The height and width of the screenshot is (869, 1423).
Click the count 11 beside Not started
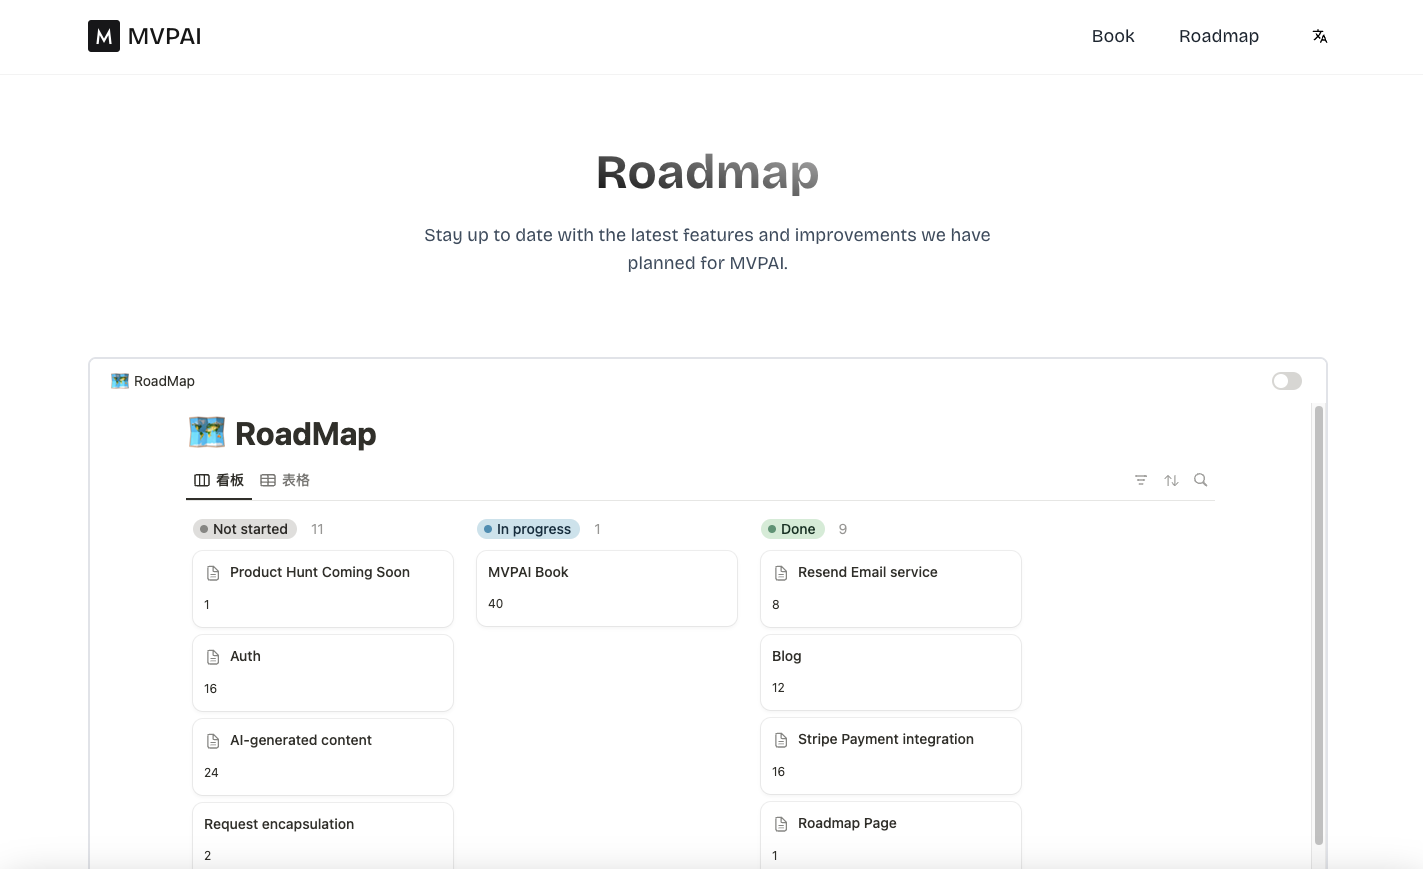317,529
